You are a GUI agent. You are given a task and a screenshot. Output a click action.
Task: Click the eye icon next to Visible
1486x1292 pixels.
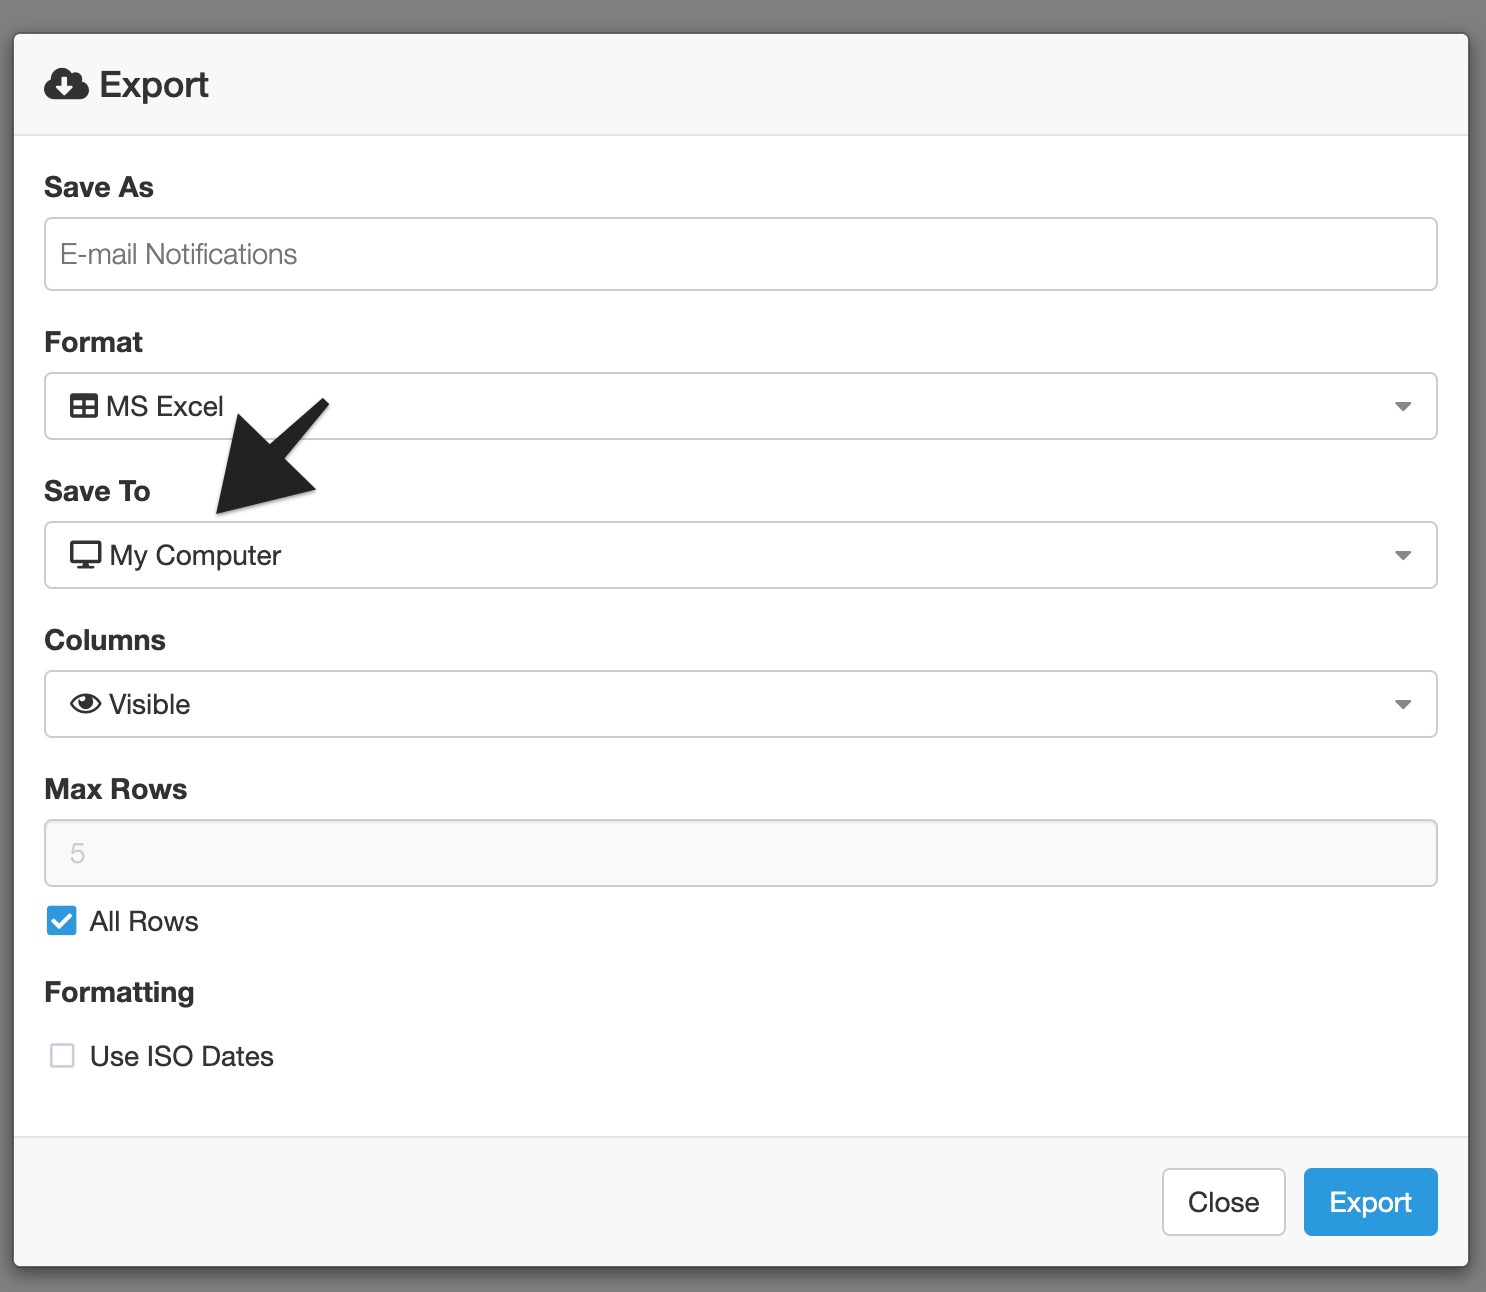[86, 704]
